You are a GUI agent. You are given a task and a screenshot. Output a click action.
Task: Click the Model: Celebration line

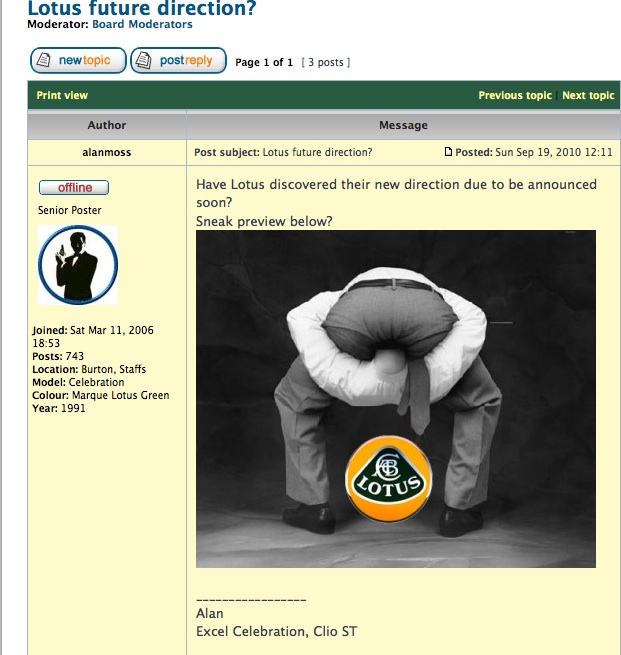pyautogui.click(x=78, y=382)
